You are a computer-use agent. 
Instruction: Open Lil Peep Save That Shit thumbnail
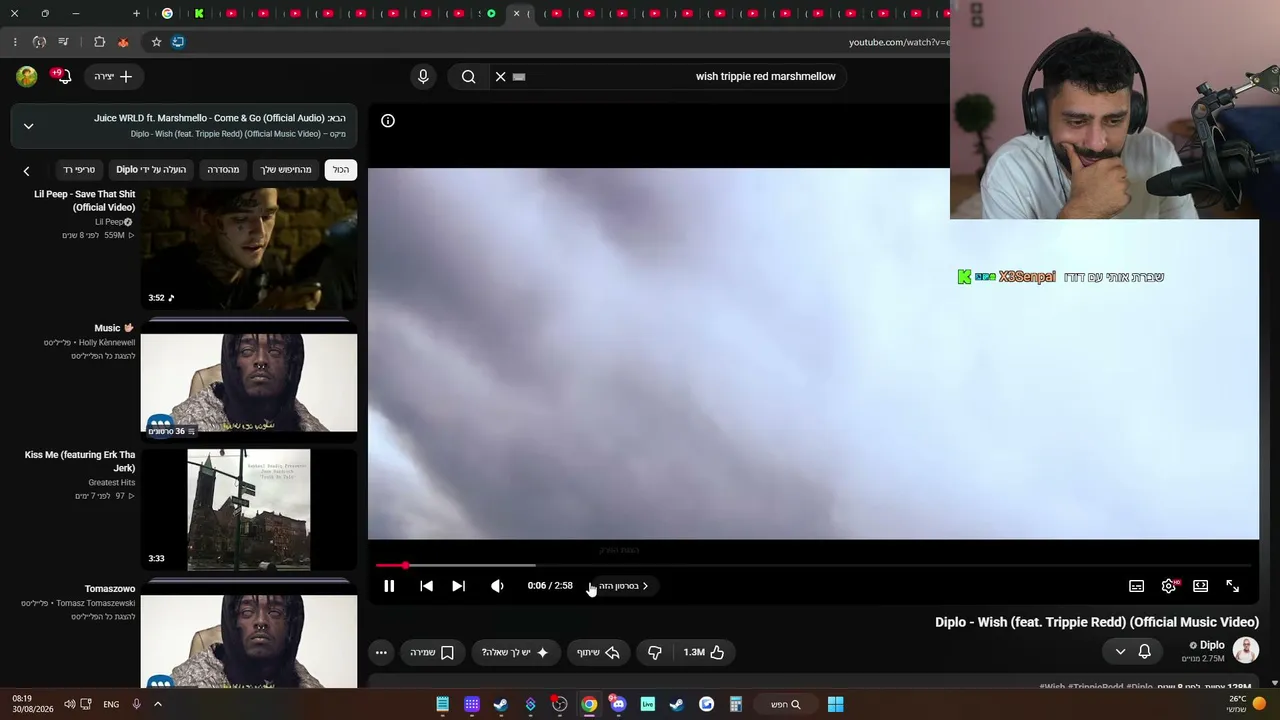point(249,249)
